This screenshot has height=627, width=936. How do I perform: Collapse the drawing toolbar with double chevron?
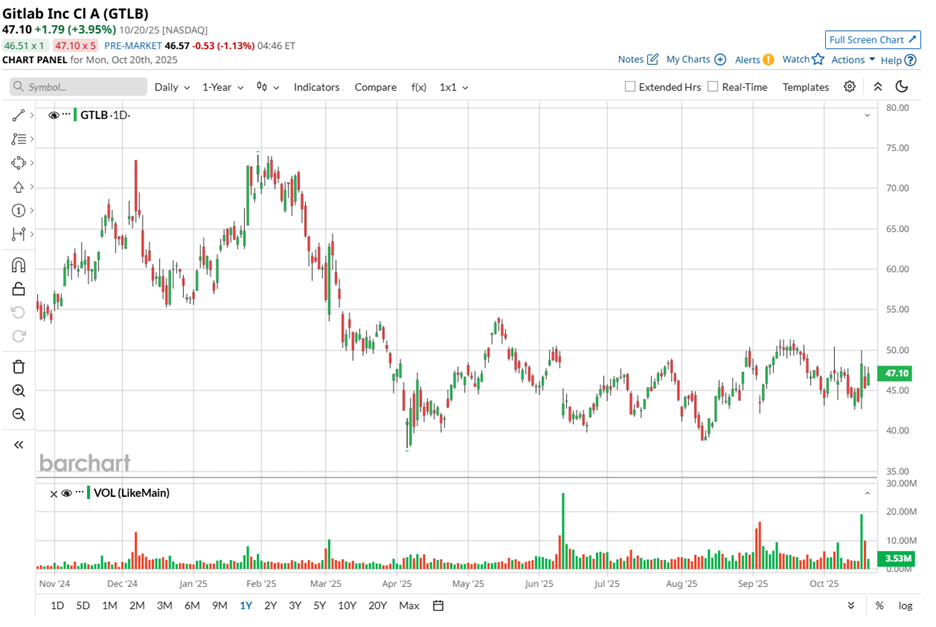(19, 444)
